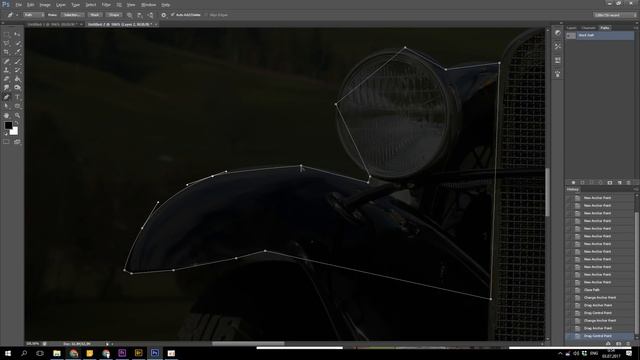Select the Quick Selection tool
Screen dimensions: 640x360
point(17,43)
